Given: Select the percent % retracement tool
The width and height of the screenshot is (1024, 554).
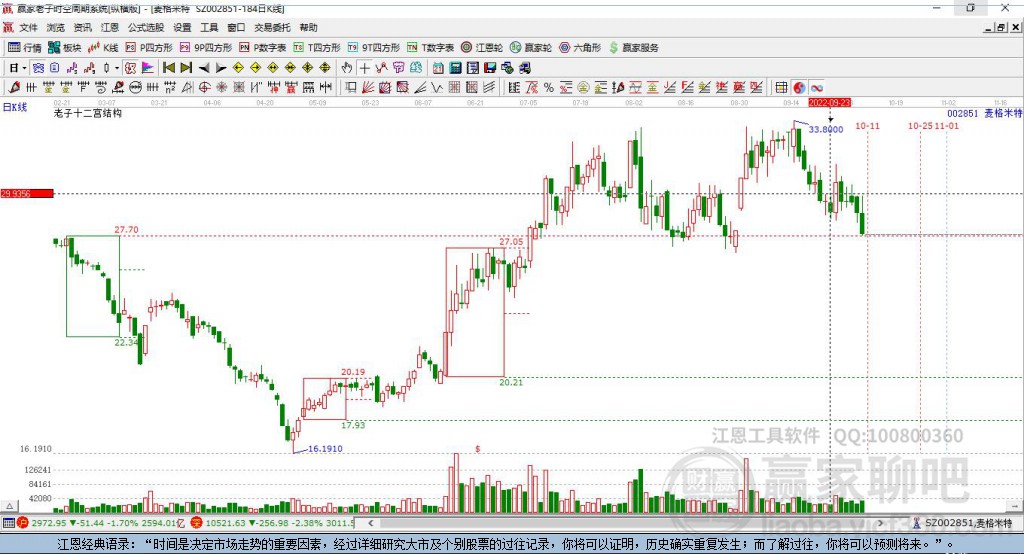Looking at the screenshot, I should point(549,88).
